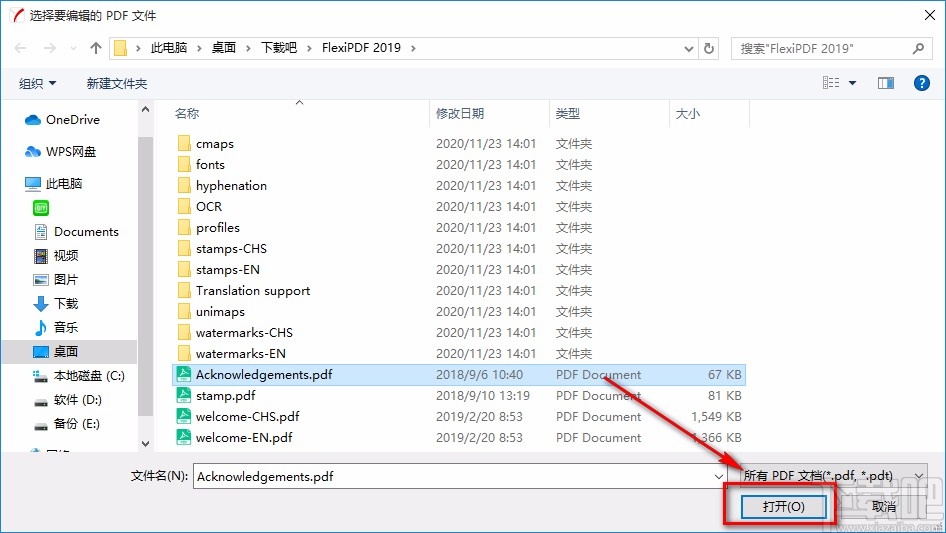Screen dimensions: 946x533
Task: Click the 取消 button
Action: click(x=884, y=506)
